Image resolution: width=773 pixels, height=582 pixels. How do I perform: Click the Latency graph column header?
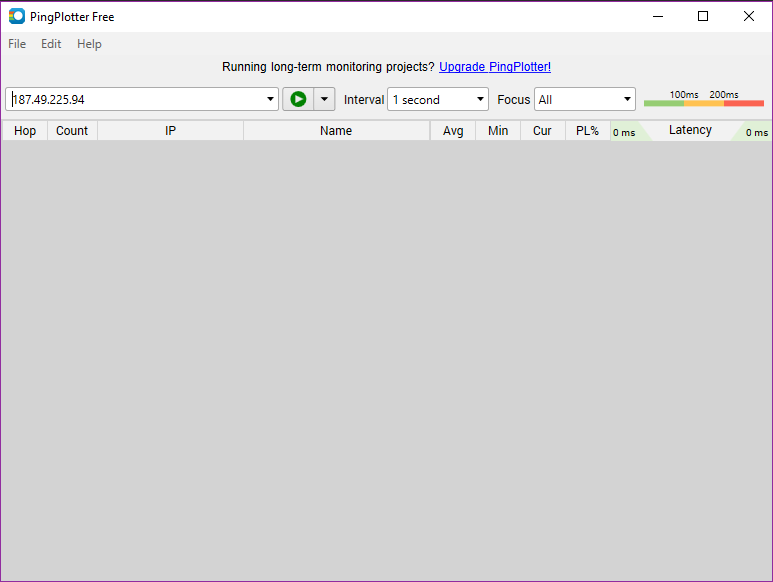click(690, 130)
